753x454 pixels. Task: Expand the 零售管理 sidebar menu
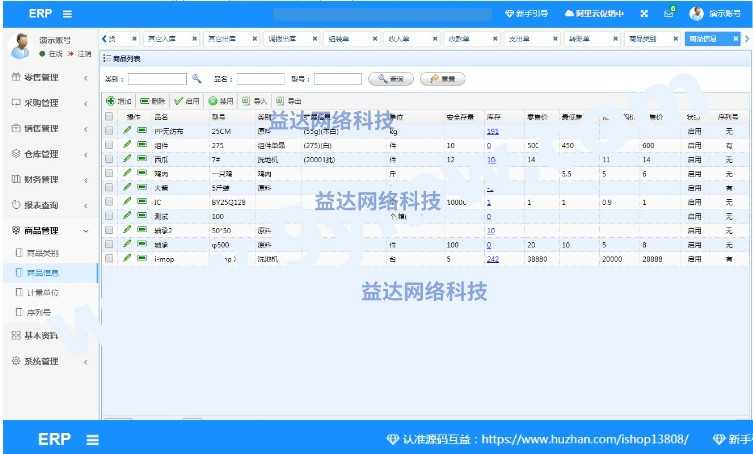[x=50, y=77]
